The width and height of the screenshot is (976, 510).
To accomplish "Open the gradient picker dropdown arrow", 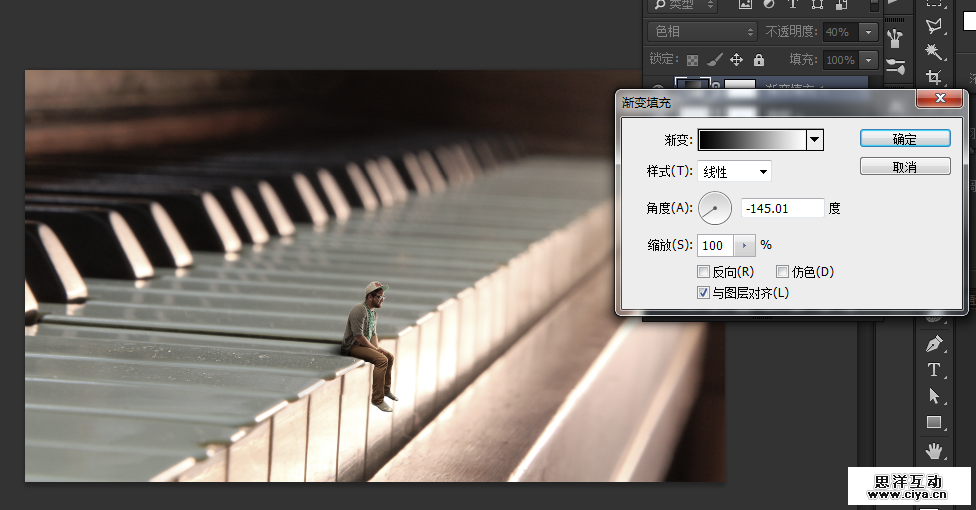I will [815, 140].
